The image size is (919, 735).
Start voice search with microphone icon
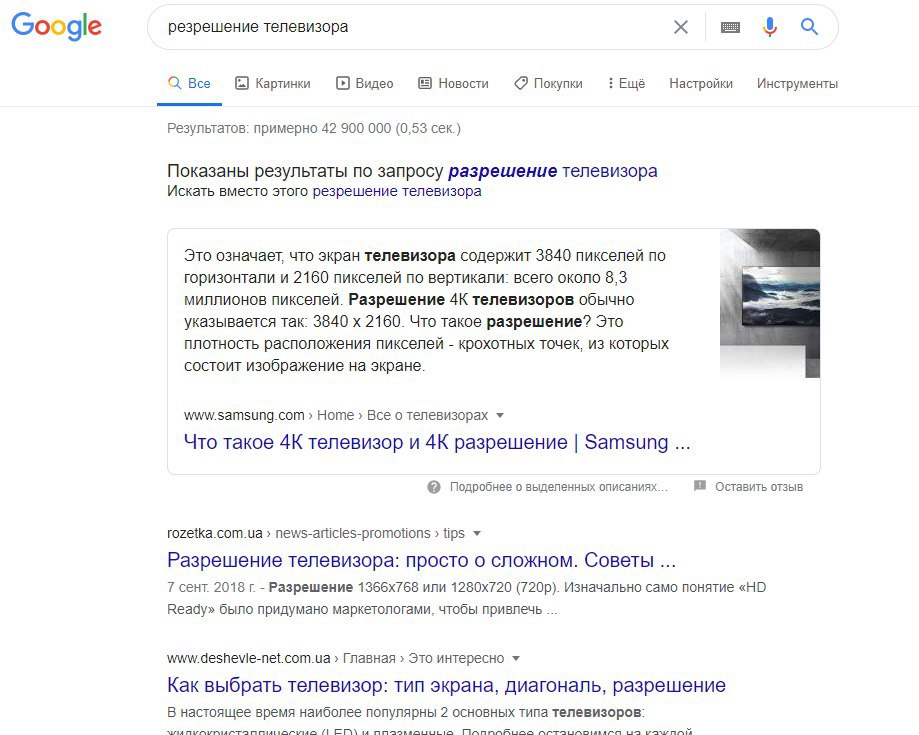(x=770, y=27)
